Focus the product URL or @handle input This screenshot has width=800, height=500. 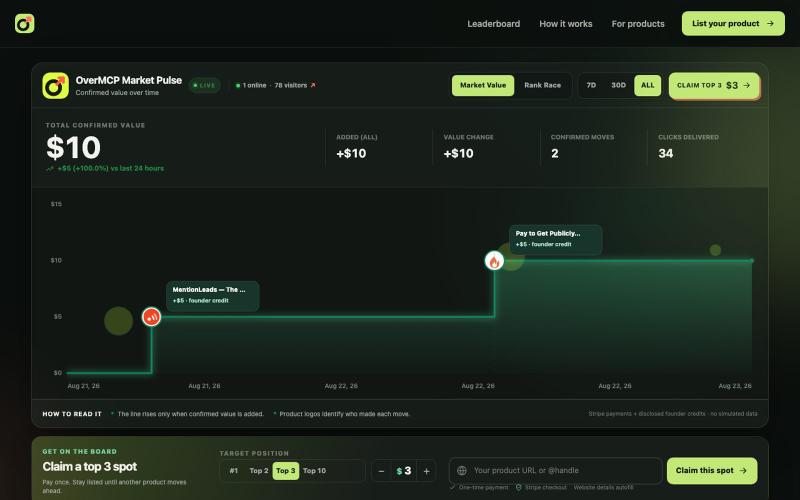click(x=556, y=470)
